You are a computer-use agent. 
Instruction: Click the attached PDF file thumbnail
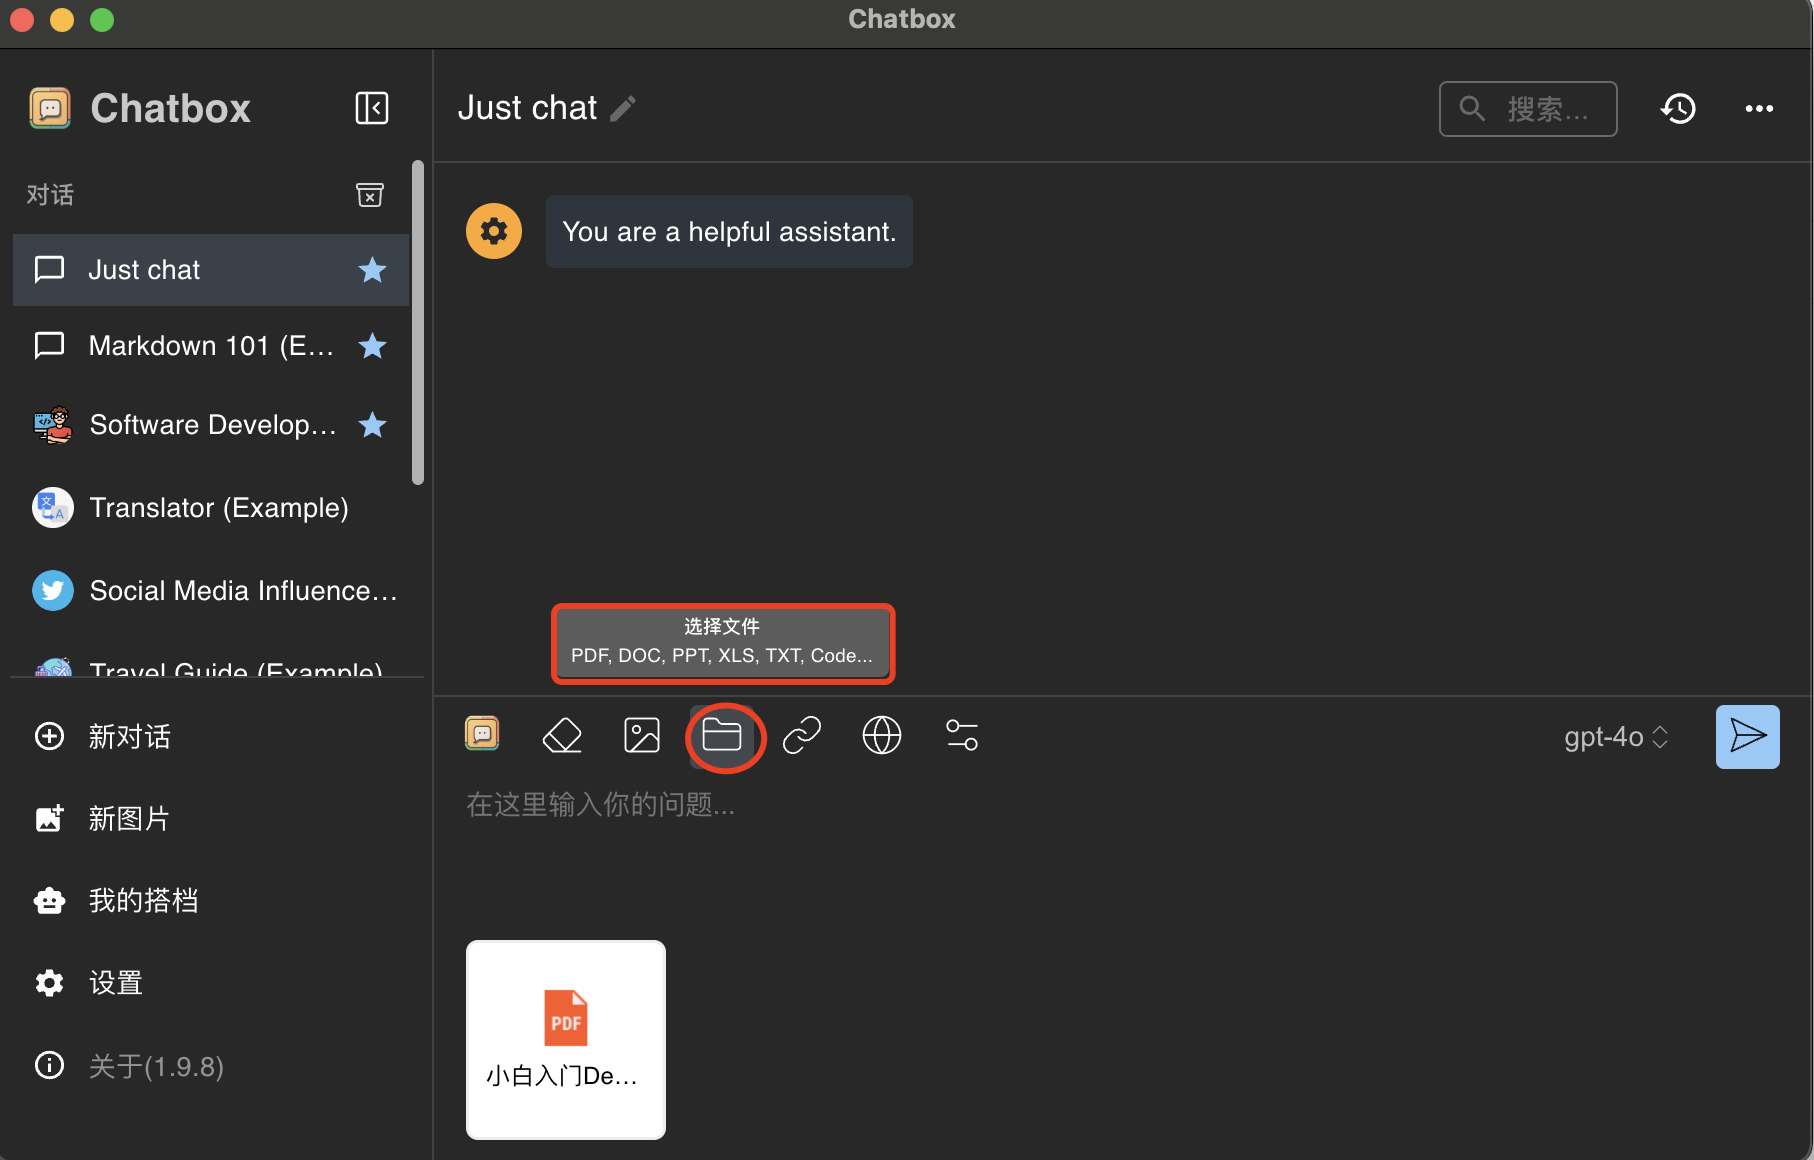[566, 1039]
